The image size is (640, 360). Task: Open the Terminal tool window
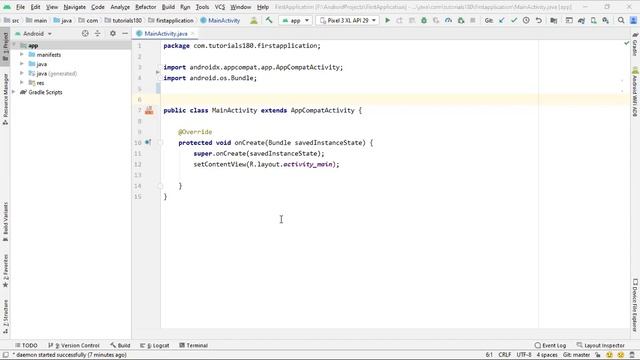193,345
